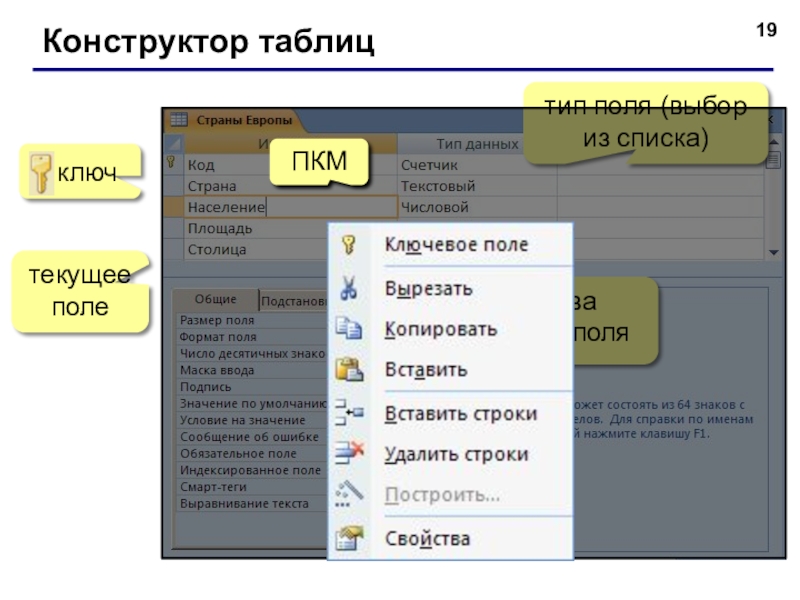Click the clipboard icon for Вставить
This screenshot has width=800, height=600.
(x=349, y=369)
